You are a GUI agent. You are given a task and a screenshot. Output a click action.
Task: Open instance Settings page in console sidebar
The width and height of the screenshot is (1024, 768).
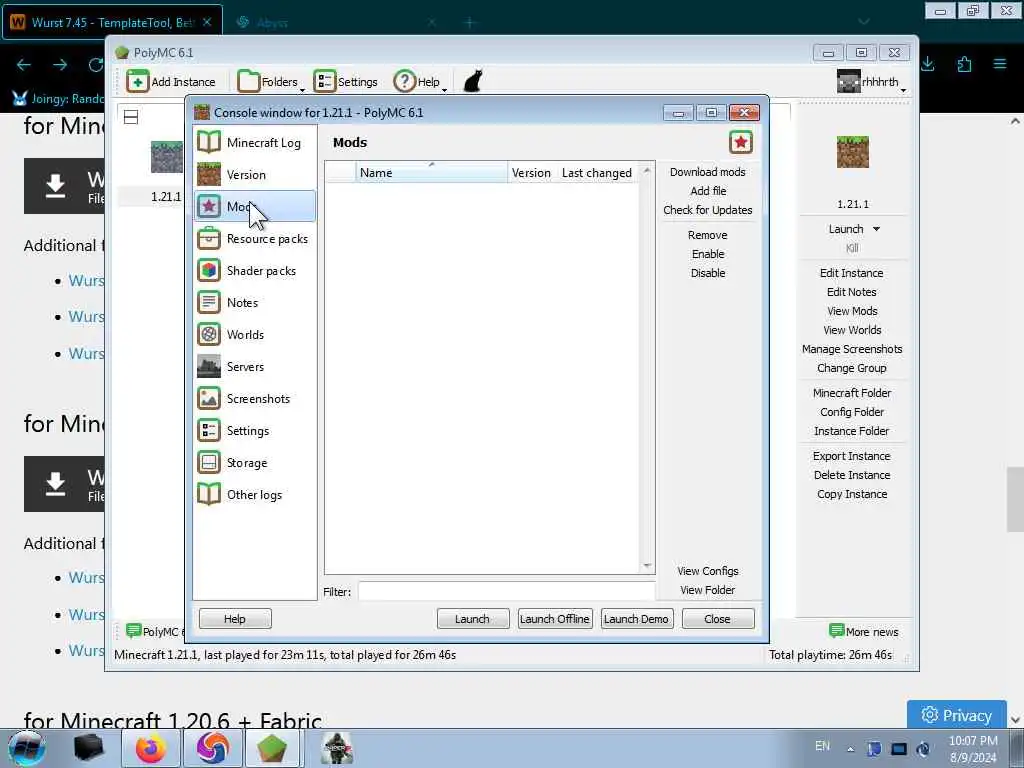tap(255, 430)
